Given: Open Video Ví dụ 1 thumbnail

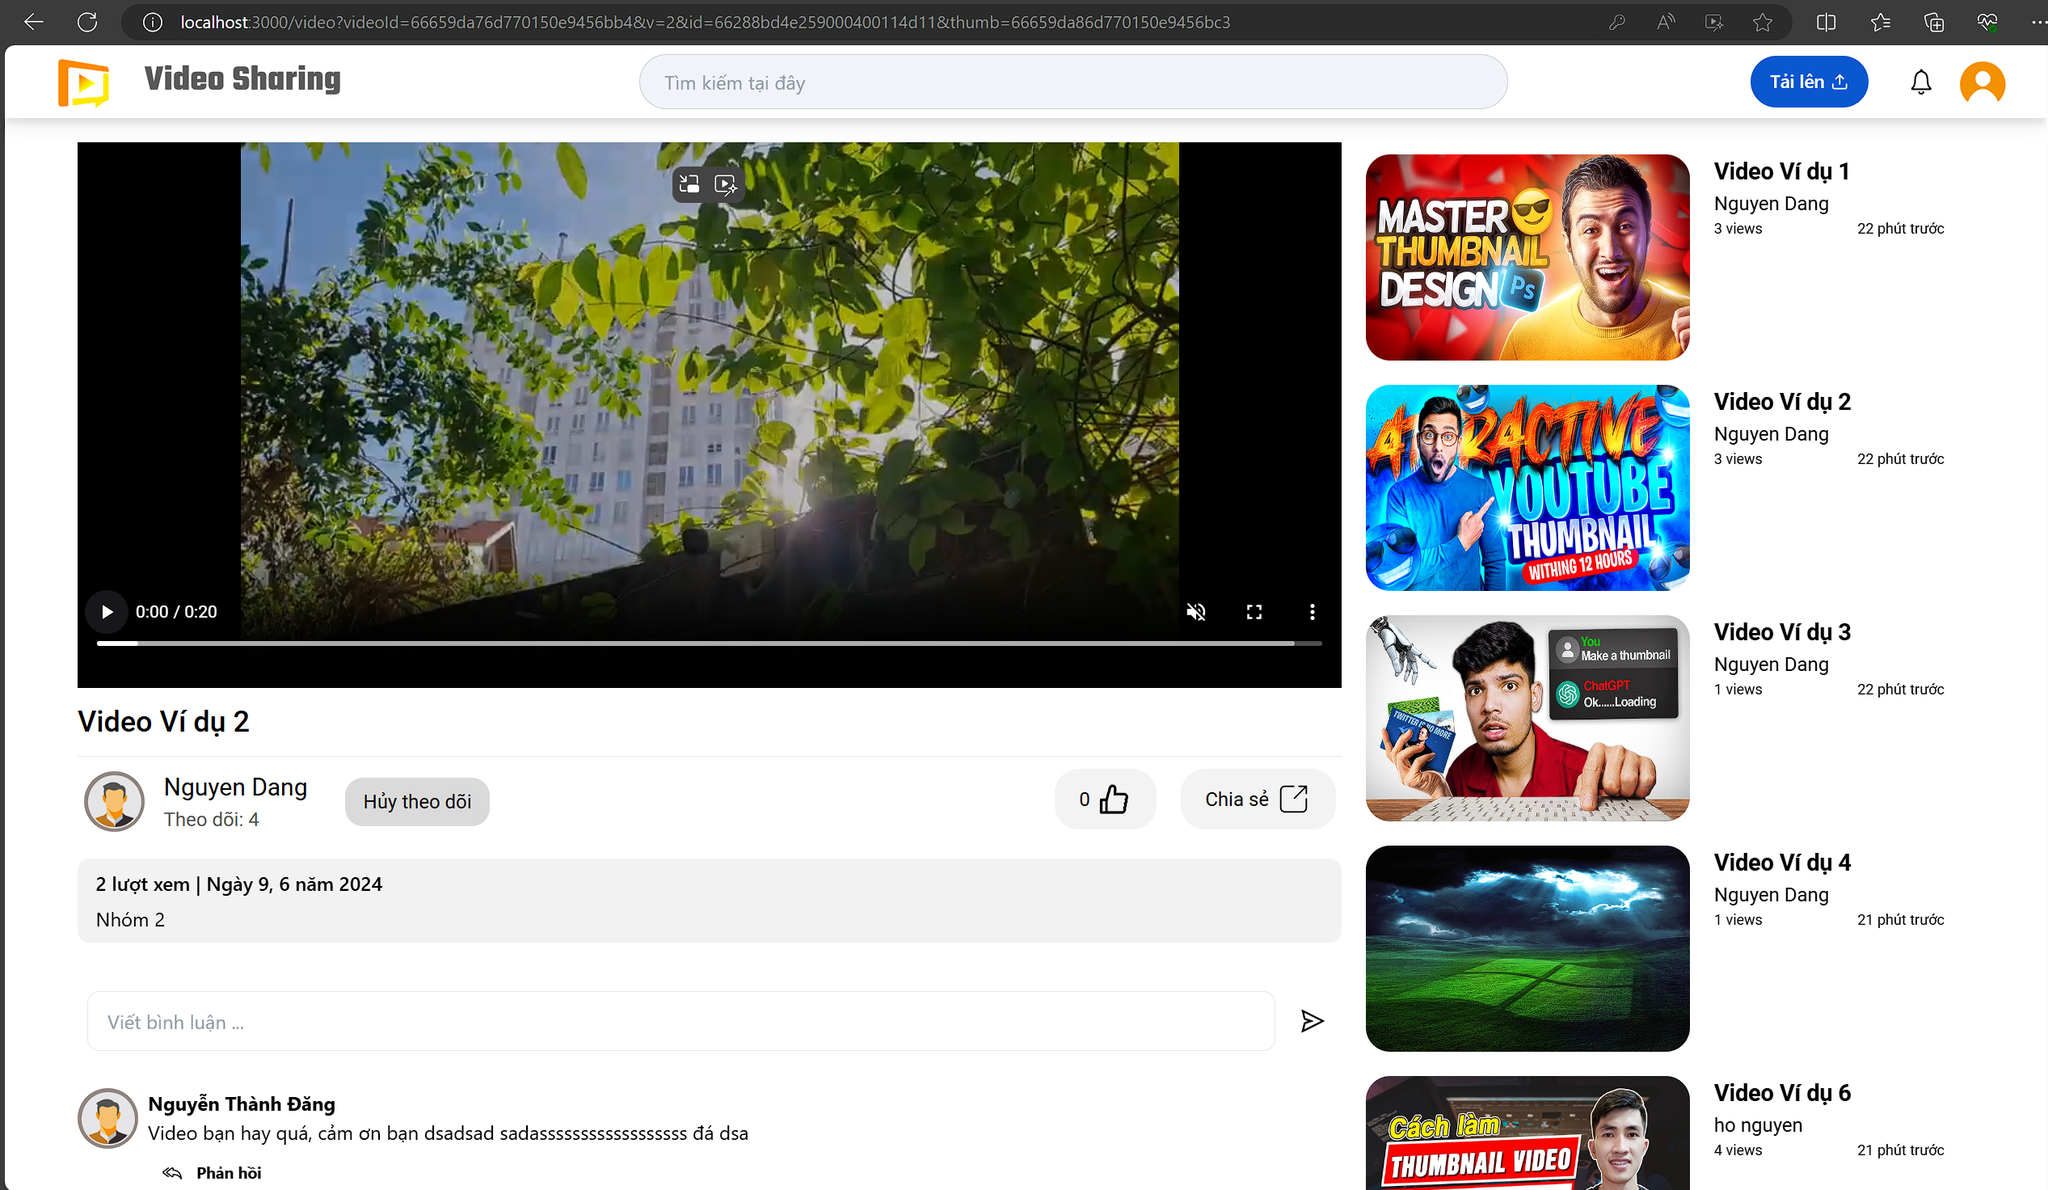Looking at the screenshot, I should (1527, 257).
